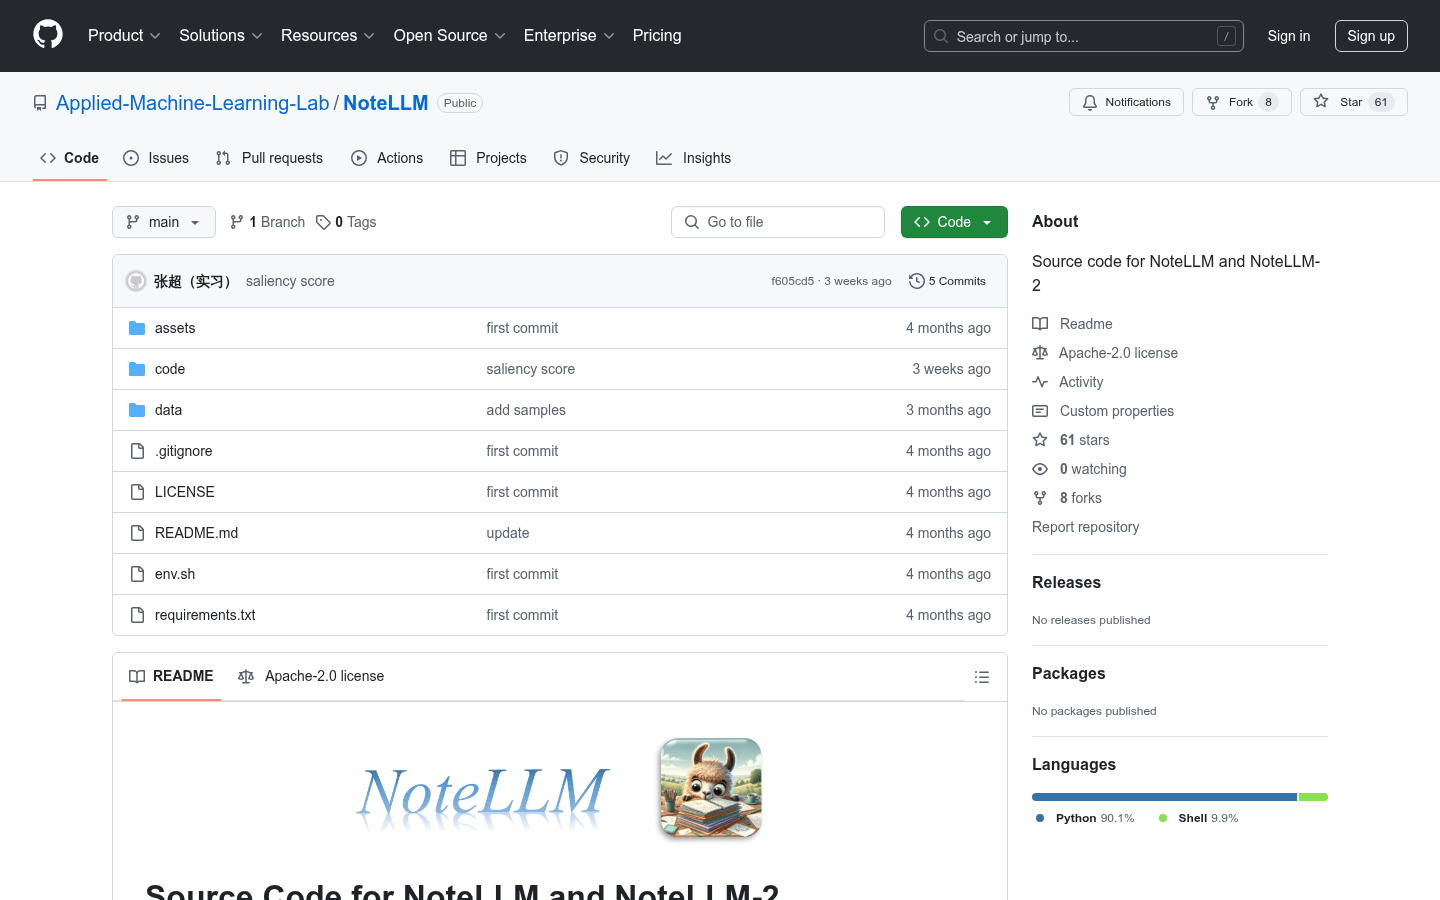Click the Report repository link

point(1085,527)
